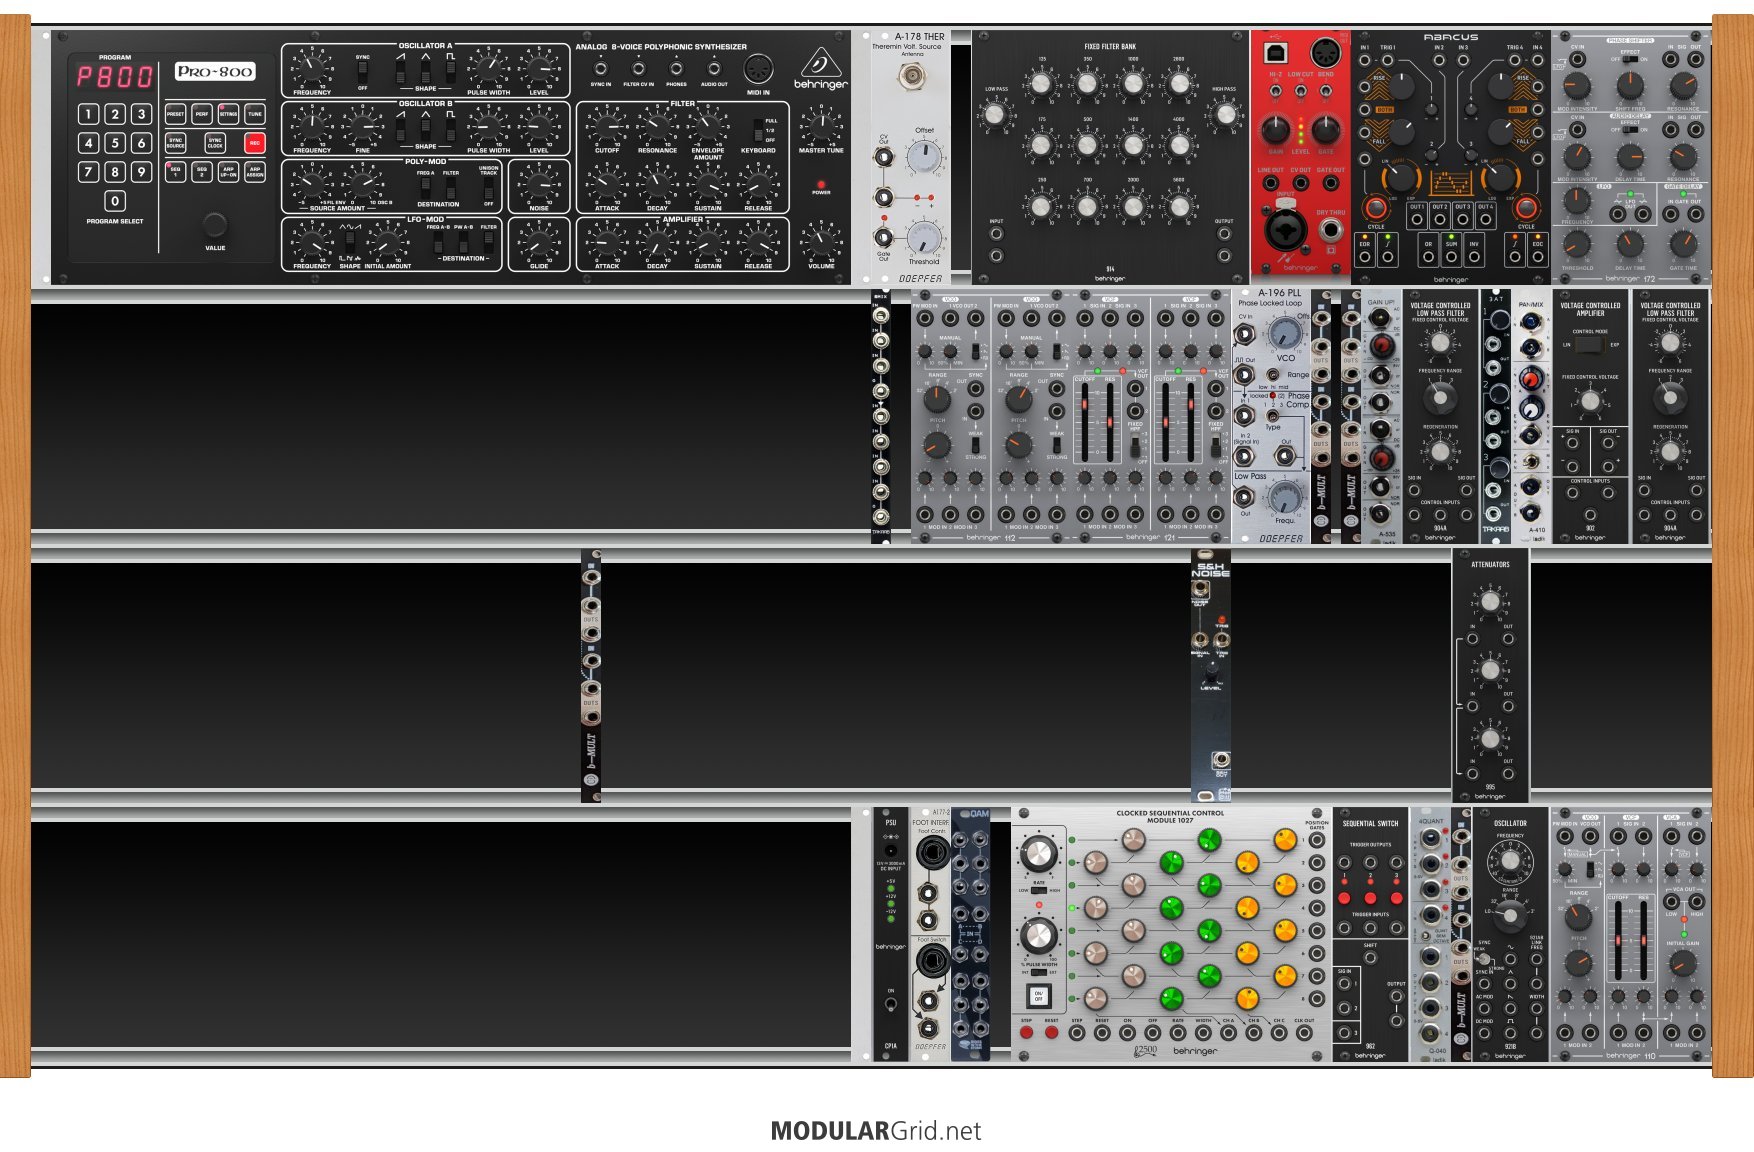Click the Filter Resonance knob on Pro-800

[657, 126]
